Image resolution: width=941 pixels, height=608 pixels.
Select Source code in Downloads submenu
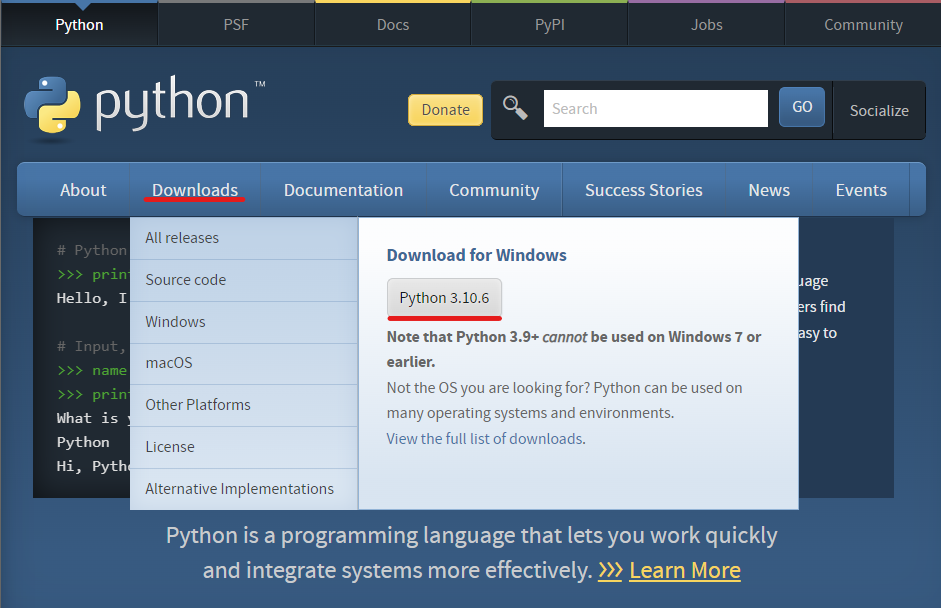[x=244, y=280]
